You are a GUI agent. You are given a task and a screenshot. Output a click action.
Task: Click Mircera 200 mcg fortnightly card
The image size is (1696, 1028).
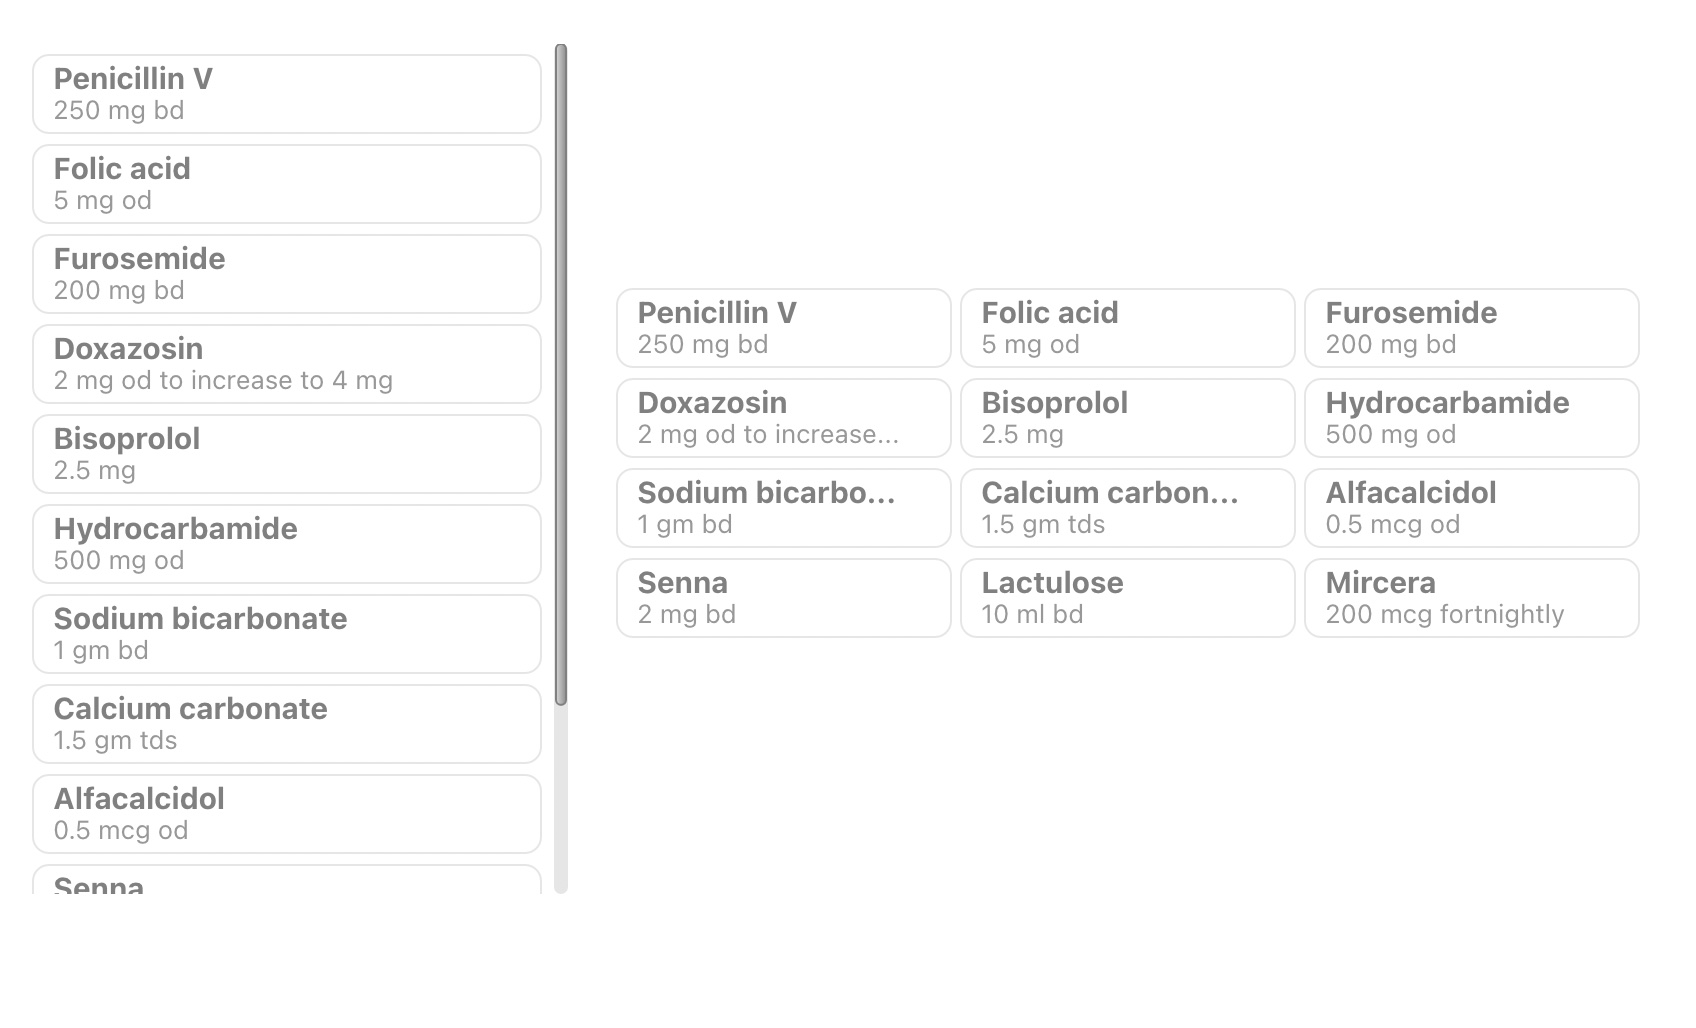click(1471, 598)
